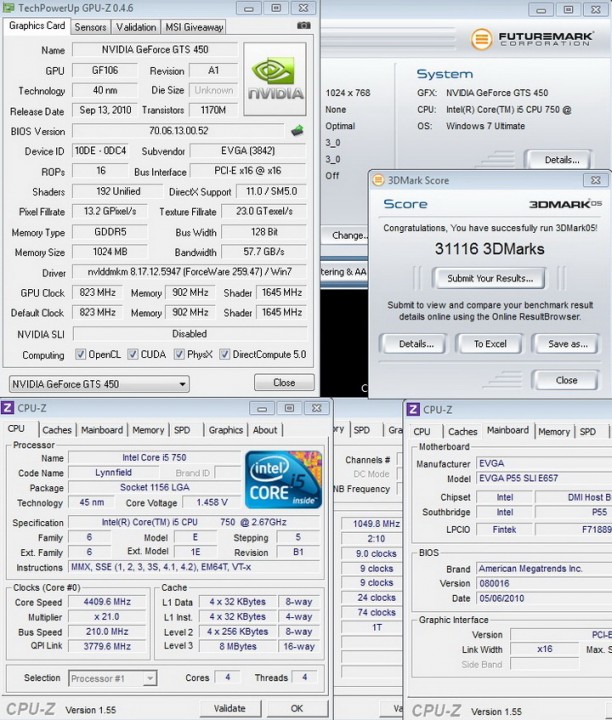Click the BIOS save chip icon in GPU-Z
The height and width of the screenshot is (720, 612).
click(297, 131)
